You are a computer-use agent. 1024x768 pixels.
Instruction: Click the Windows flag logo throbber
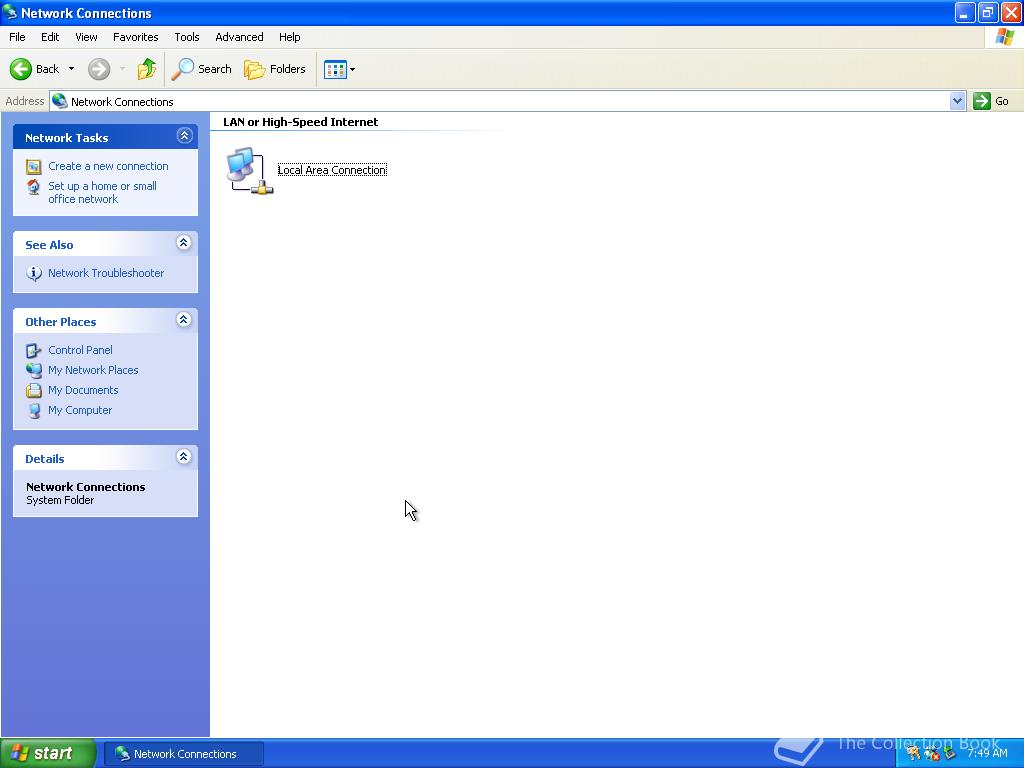coord(1004,37)
